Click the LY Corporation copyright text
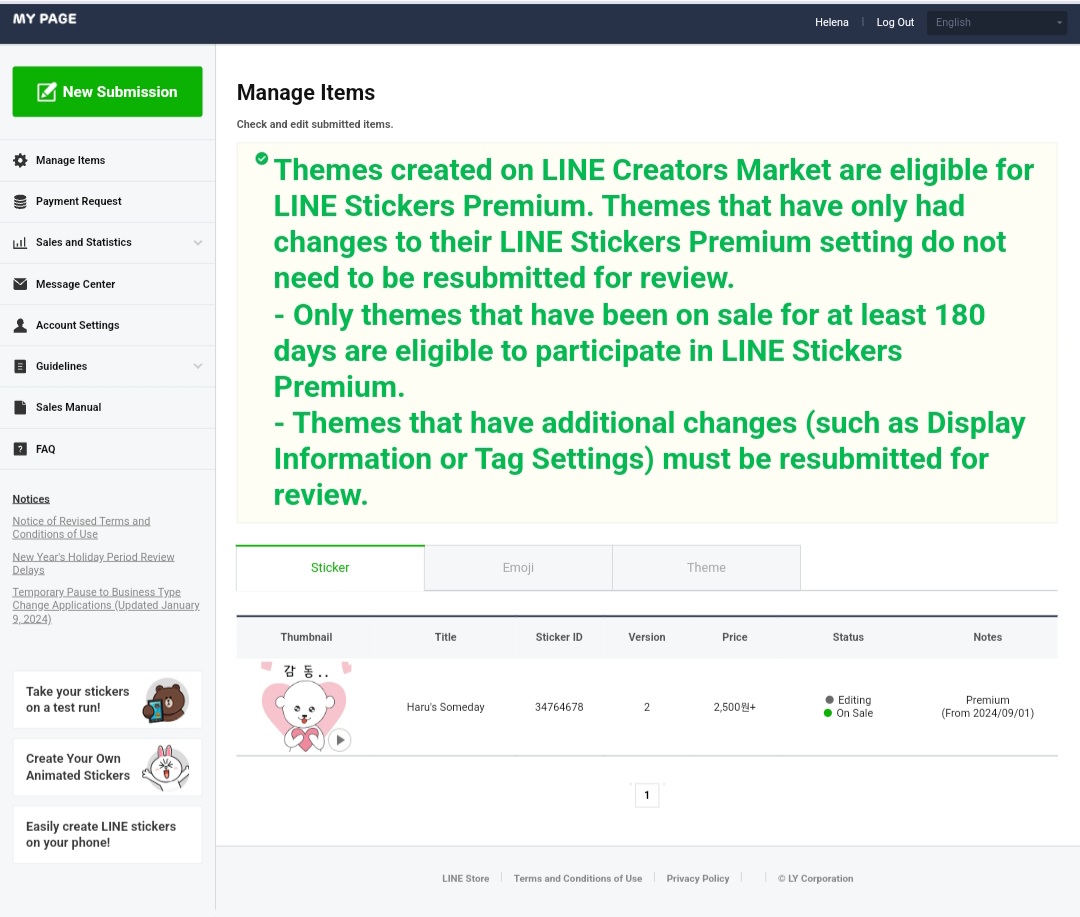Screen dimensions: 1080x917 [816, 878]
